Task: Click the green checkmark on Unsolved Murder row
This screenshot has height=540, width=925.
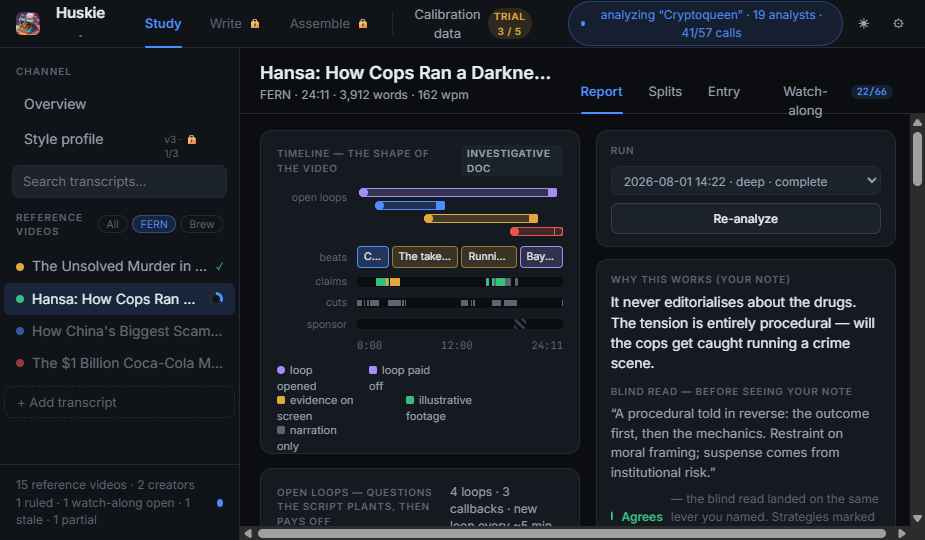Action: tap(219, 266)
